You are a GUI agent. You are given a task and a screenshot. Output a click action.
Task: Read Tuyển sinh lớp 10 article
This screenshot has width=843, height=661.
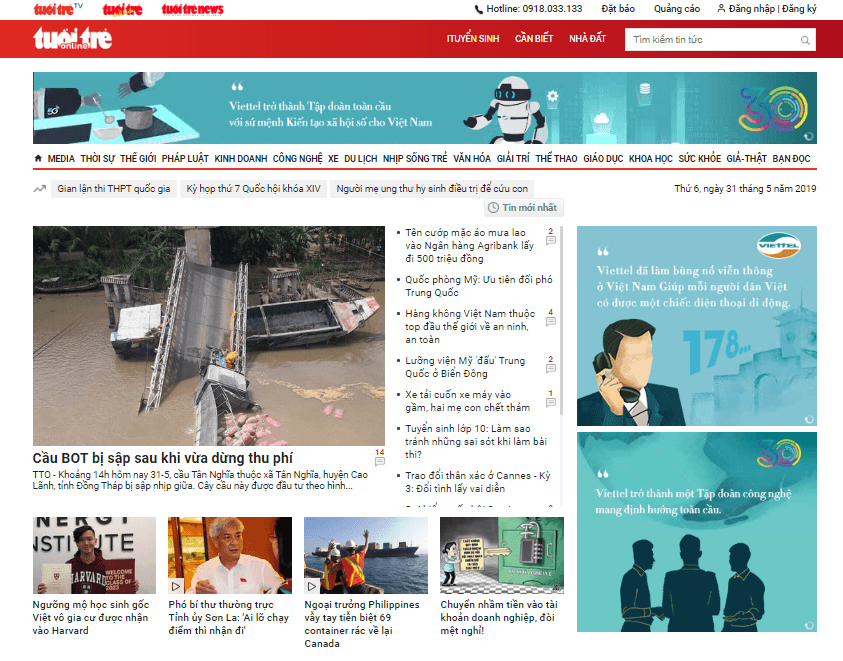point(476,442)
